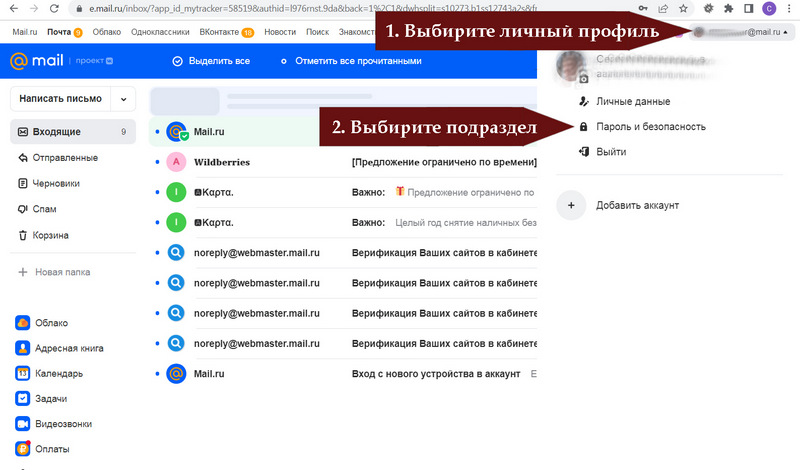
Task: Open the Оплаты payments icon
Action: click(x=23, y=449)
